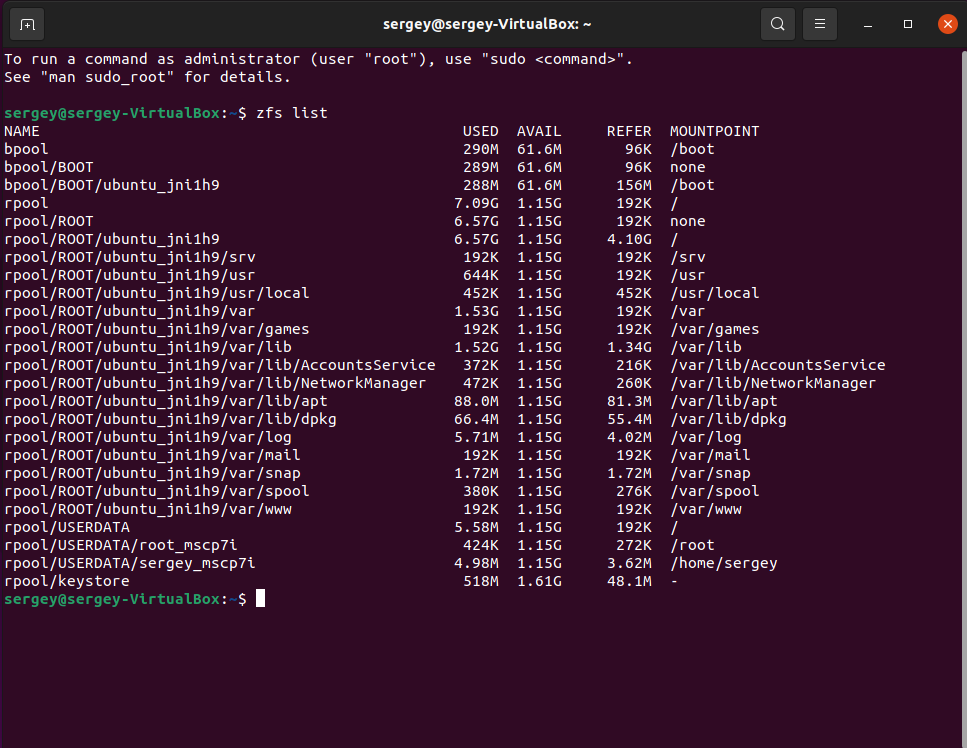Click the 'See "man sudo_root" for details.' line
Screen dimensions: 967x748
[x=147, y=77]
